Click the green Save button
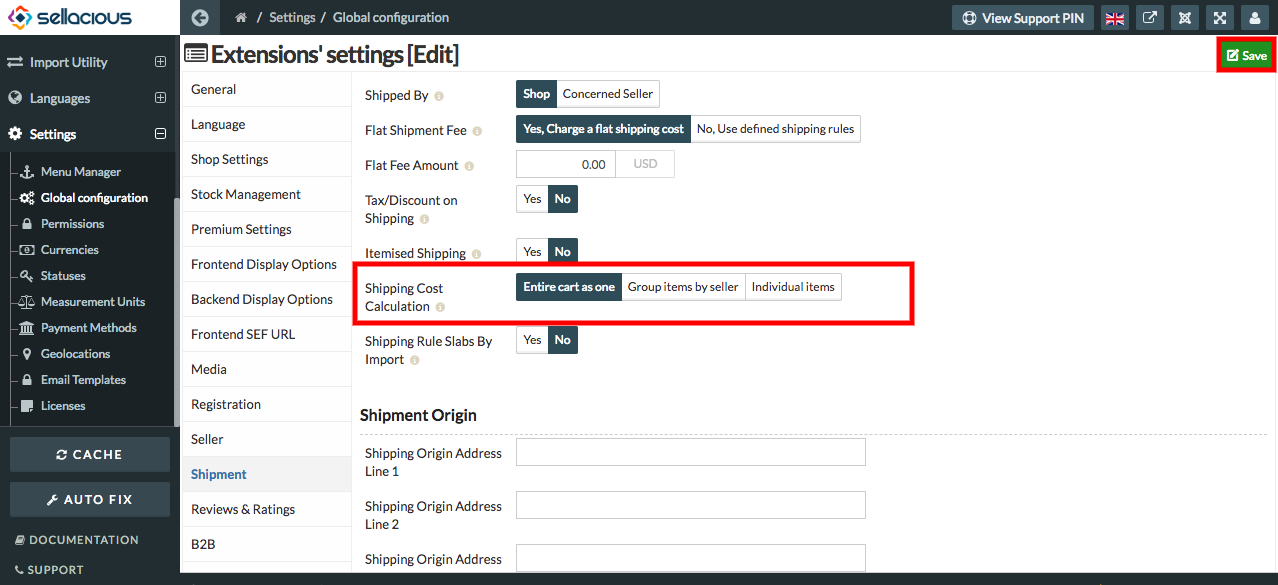The height and width of the screenshot is (585, 1278). (x=1245, y=56)
